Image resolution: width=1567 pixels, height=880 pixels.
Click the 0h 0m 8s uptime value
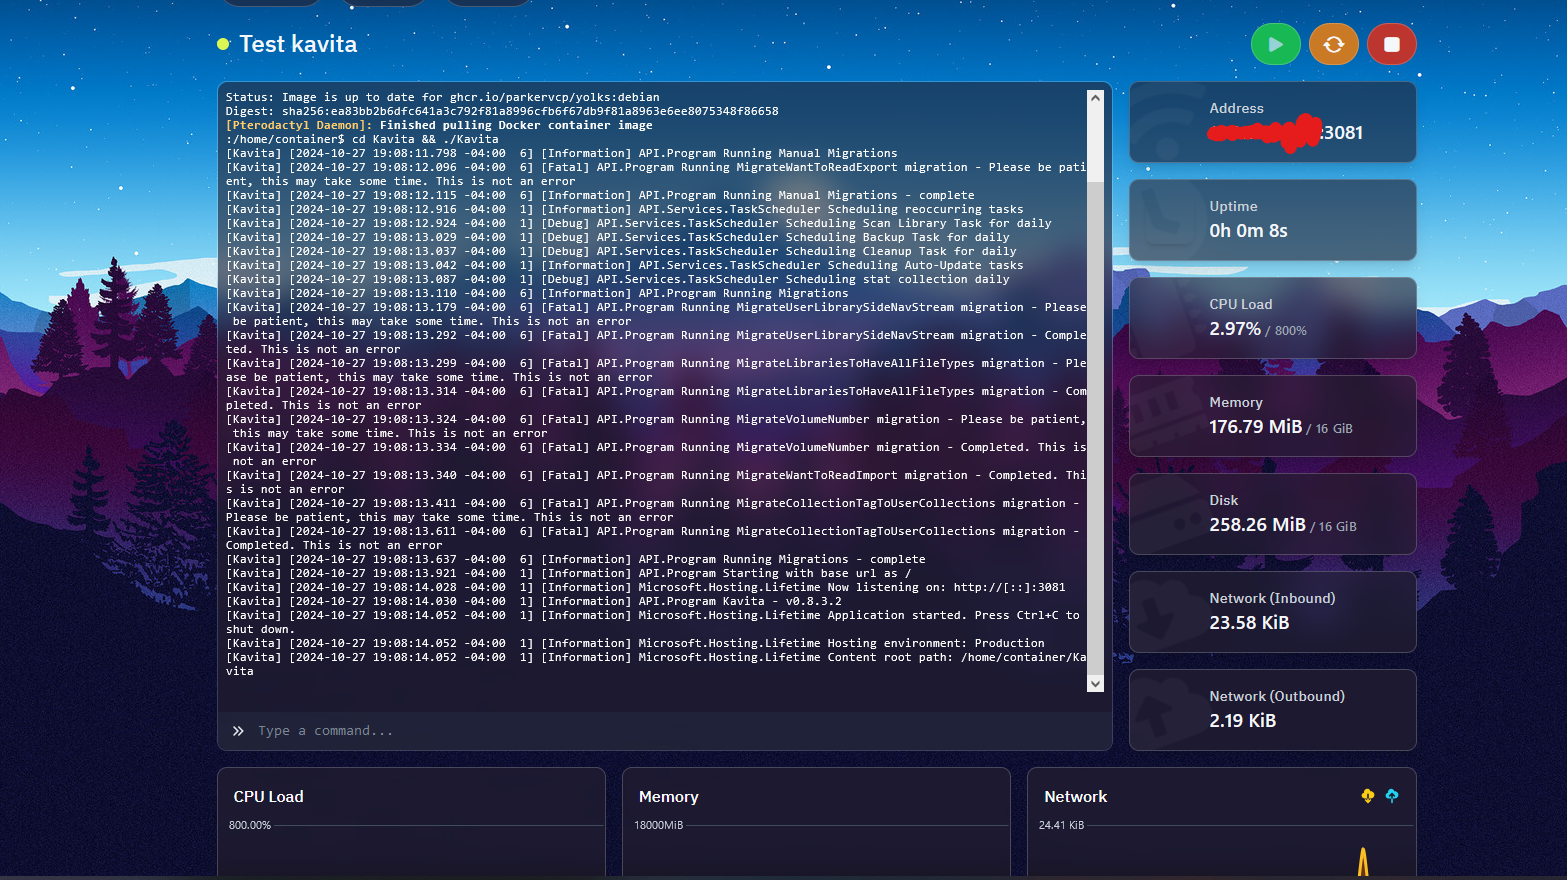1248,231
